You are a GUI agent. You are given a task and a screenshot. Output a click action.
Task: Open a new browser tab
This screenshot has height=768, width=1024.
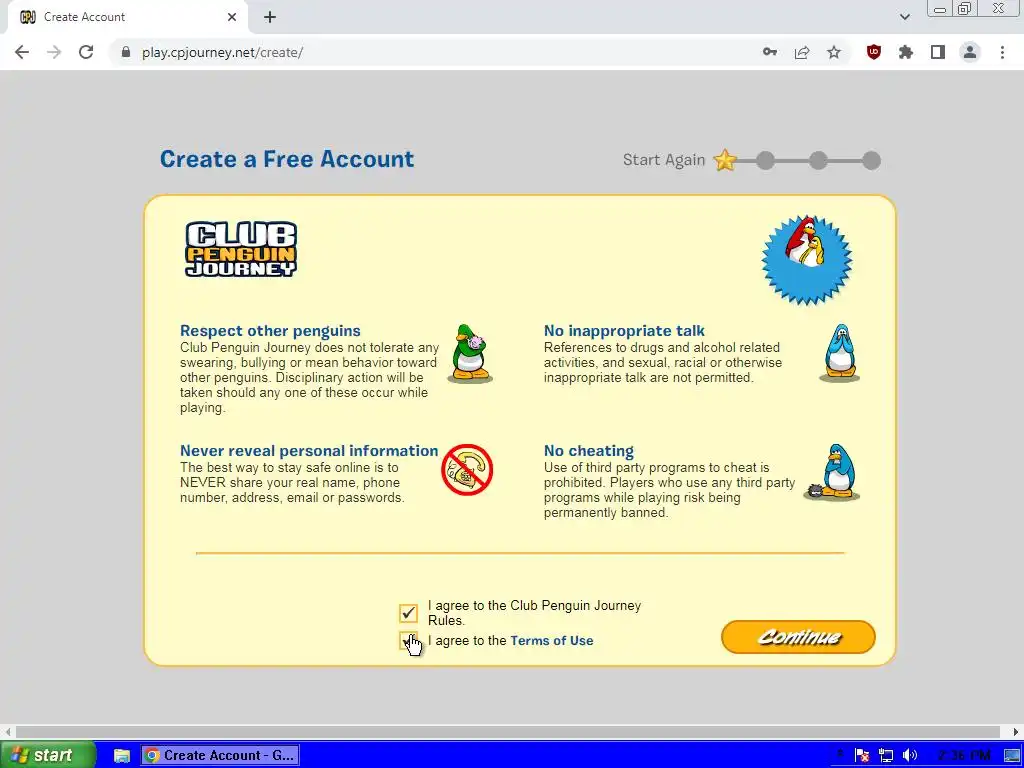click(270, 17)
